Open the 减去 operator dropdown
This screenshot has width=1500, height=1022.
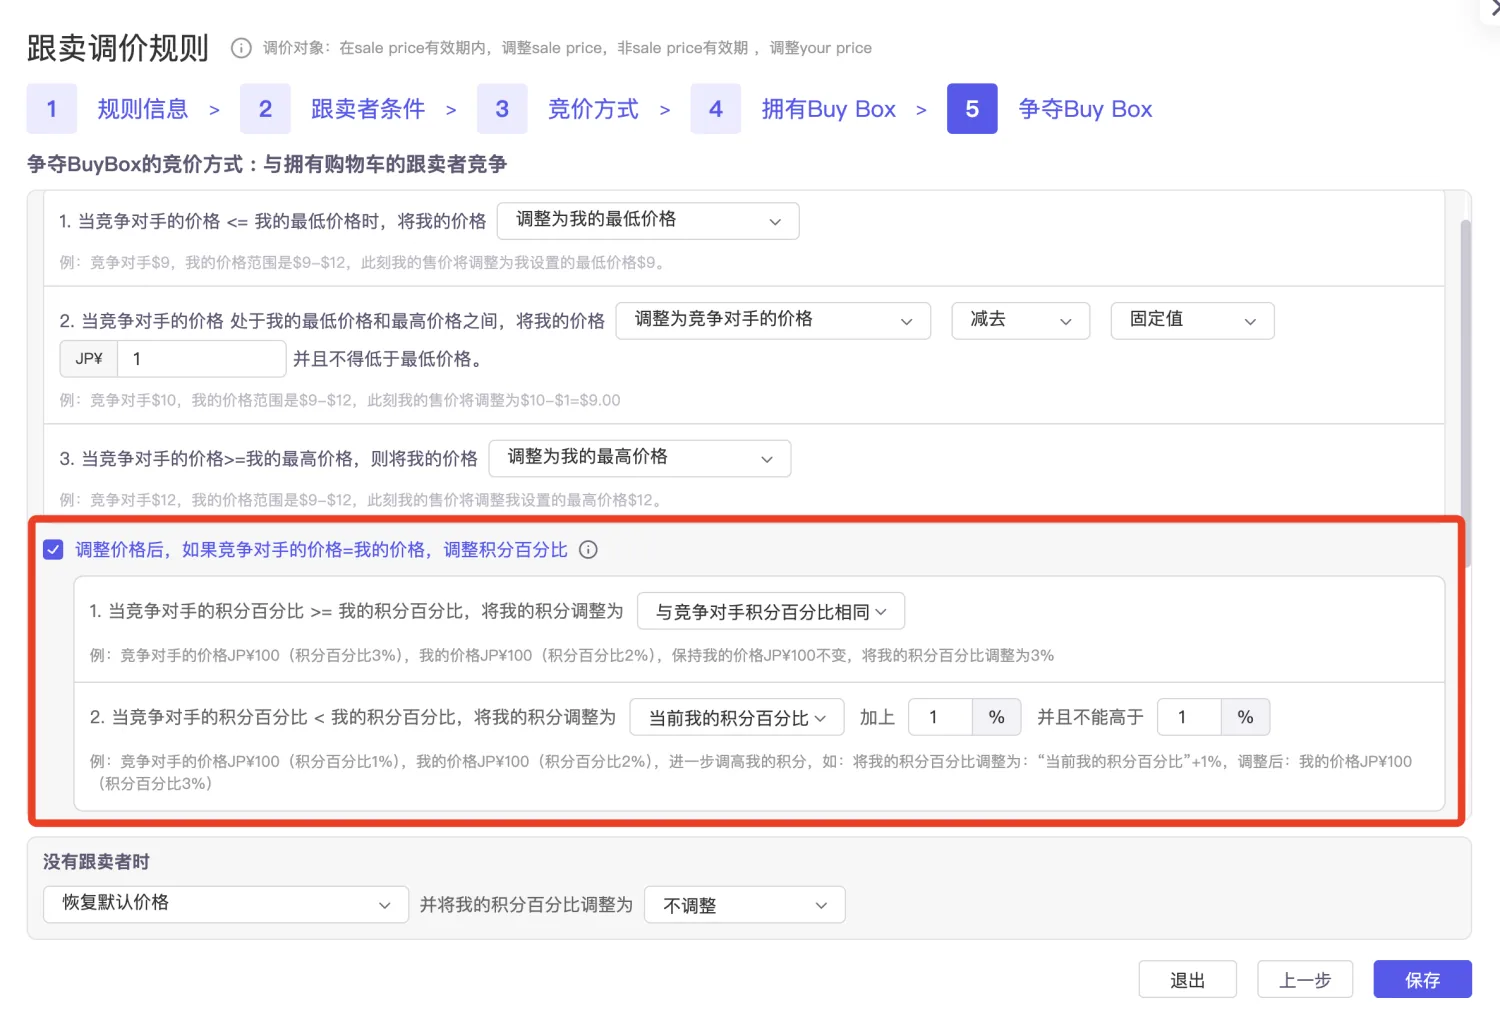point(1020,321)
